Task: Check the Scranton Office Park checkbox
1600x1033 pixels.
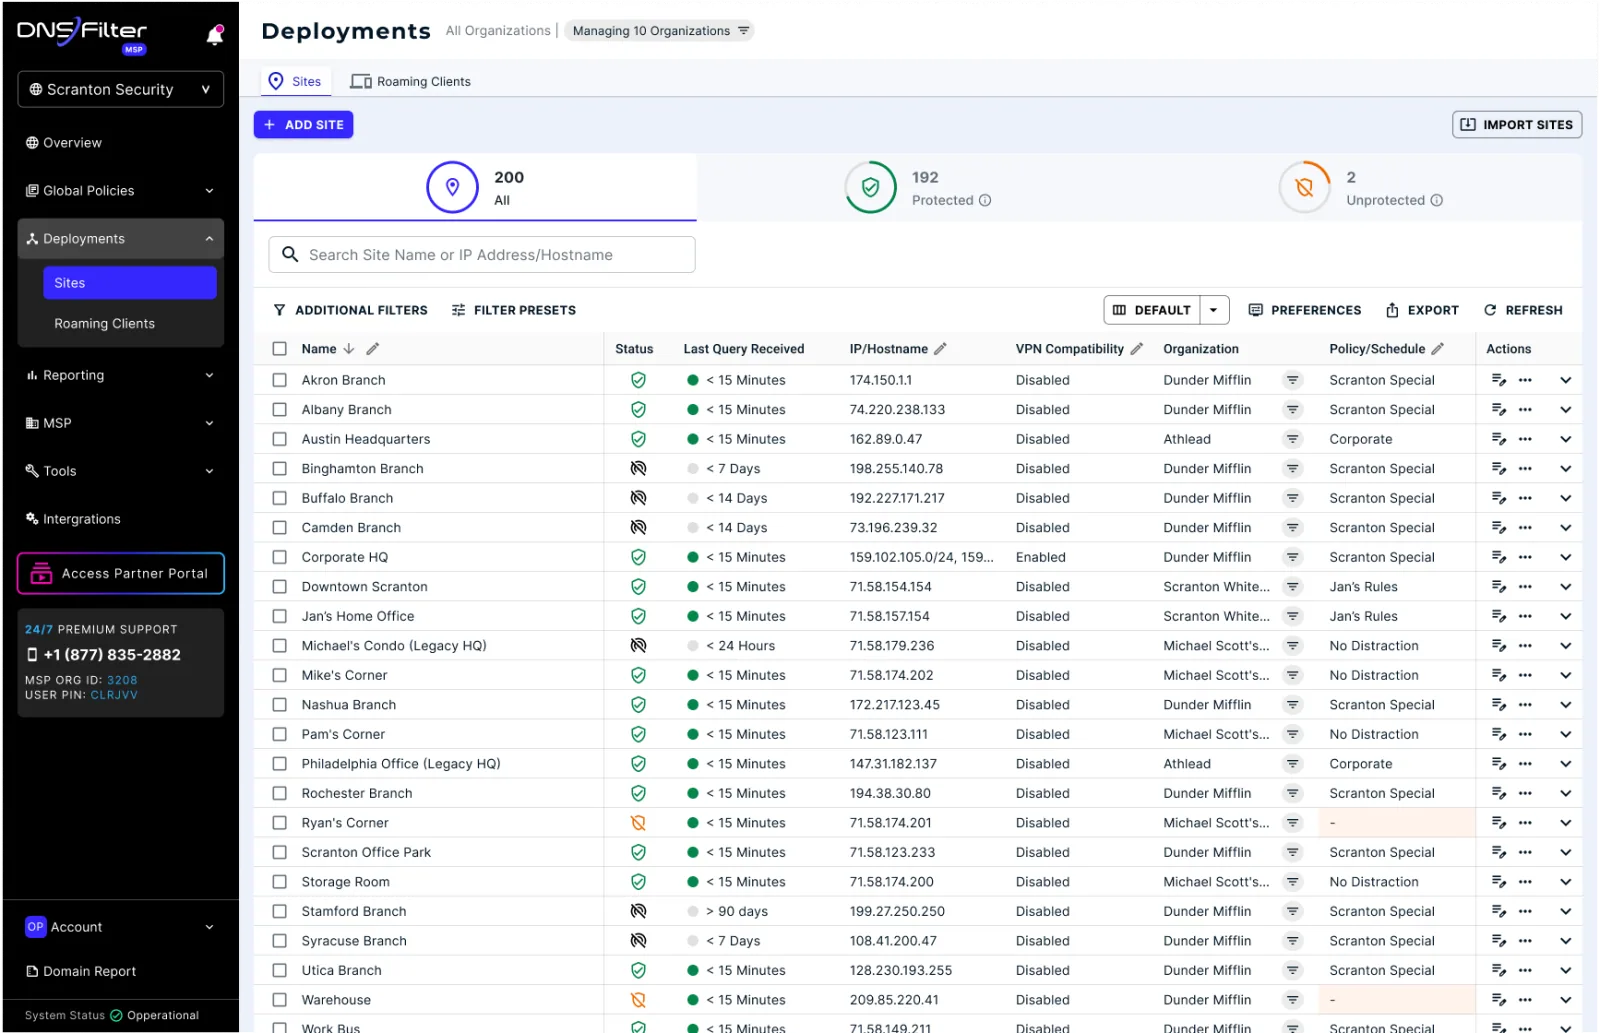Action: pyautogui.click(x=280, y=852)
